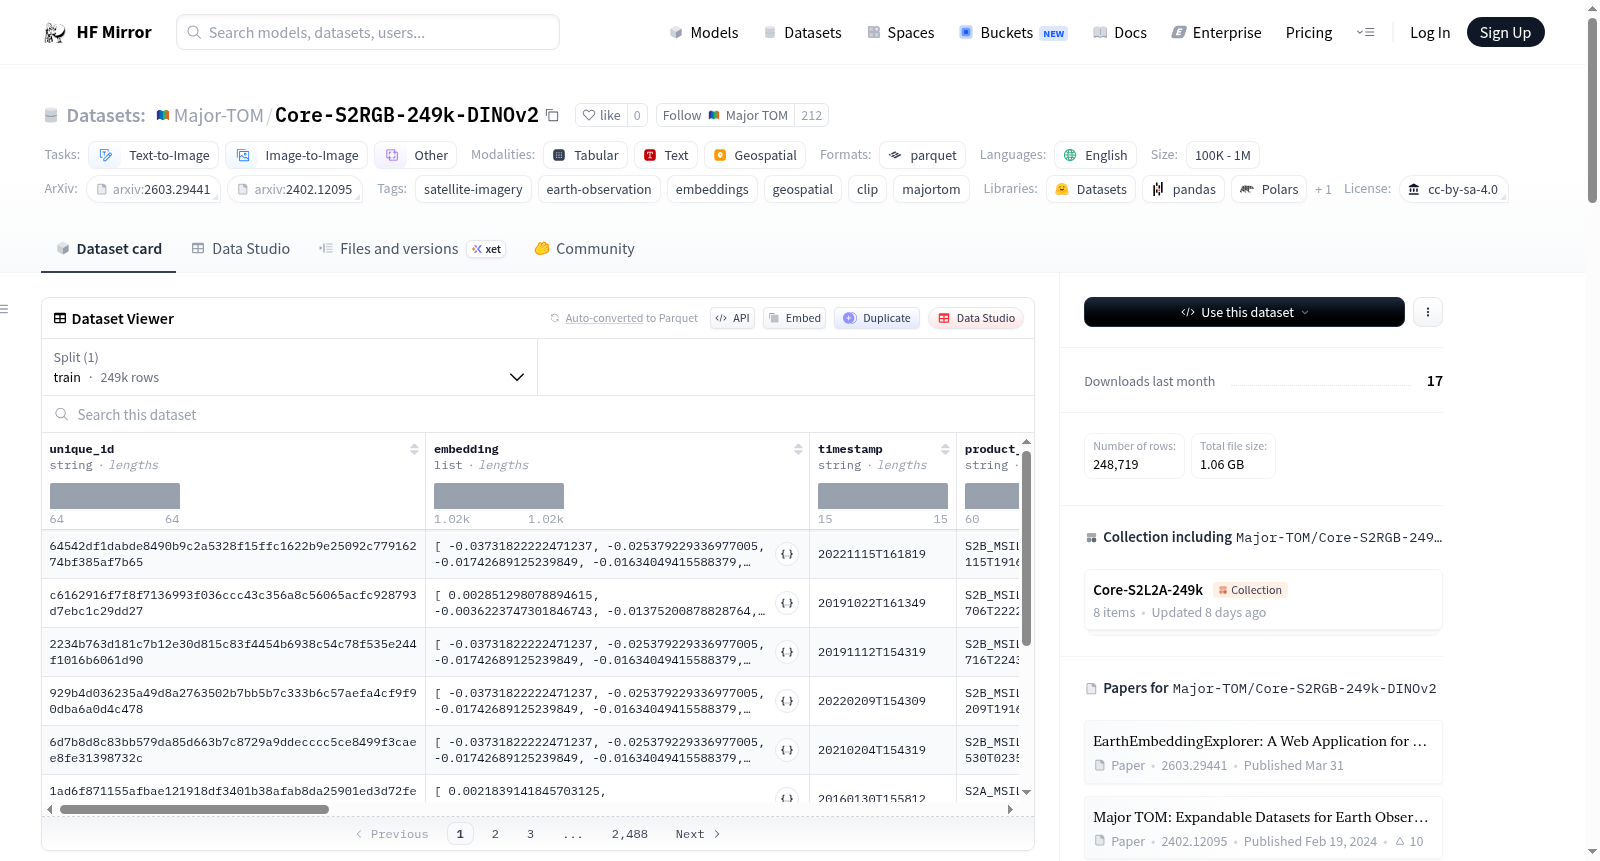The image size is (1600, 861).
Task: Click the table horizontal scrollbar
Action: [194, 809]
